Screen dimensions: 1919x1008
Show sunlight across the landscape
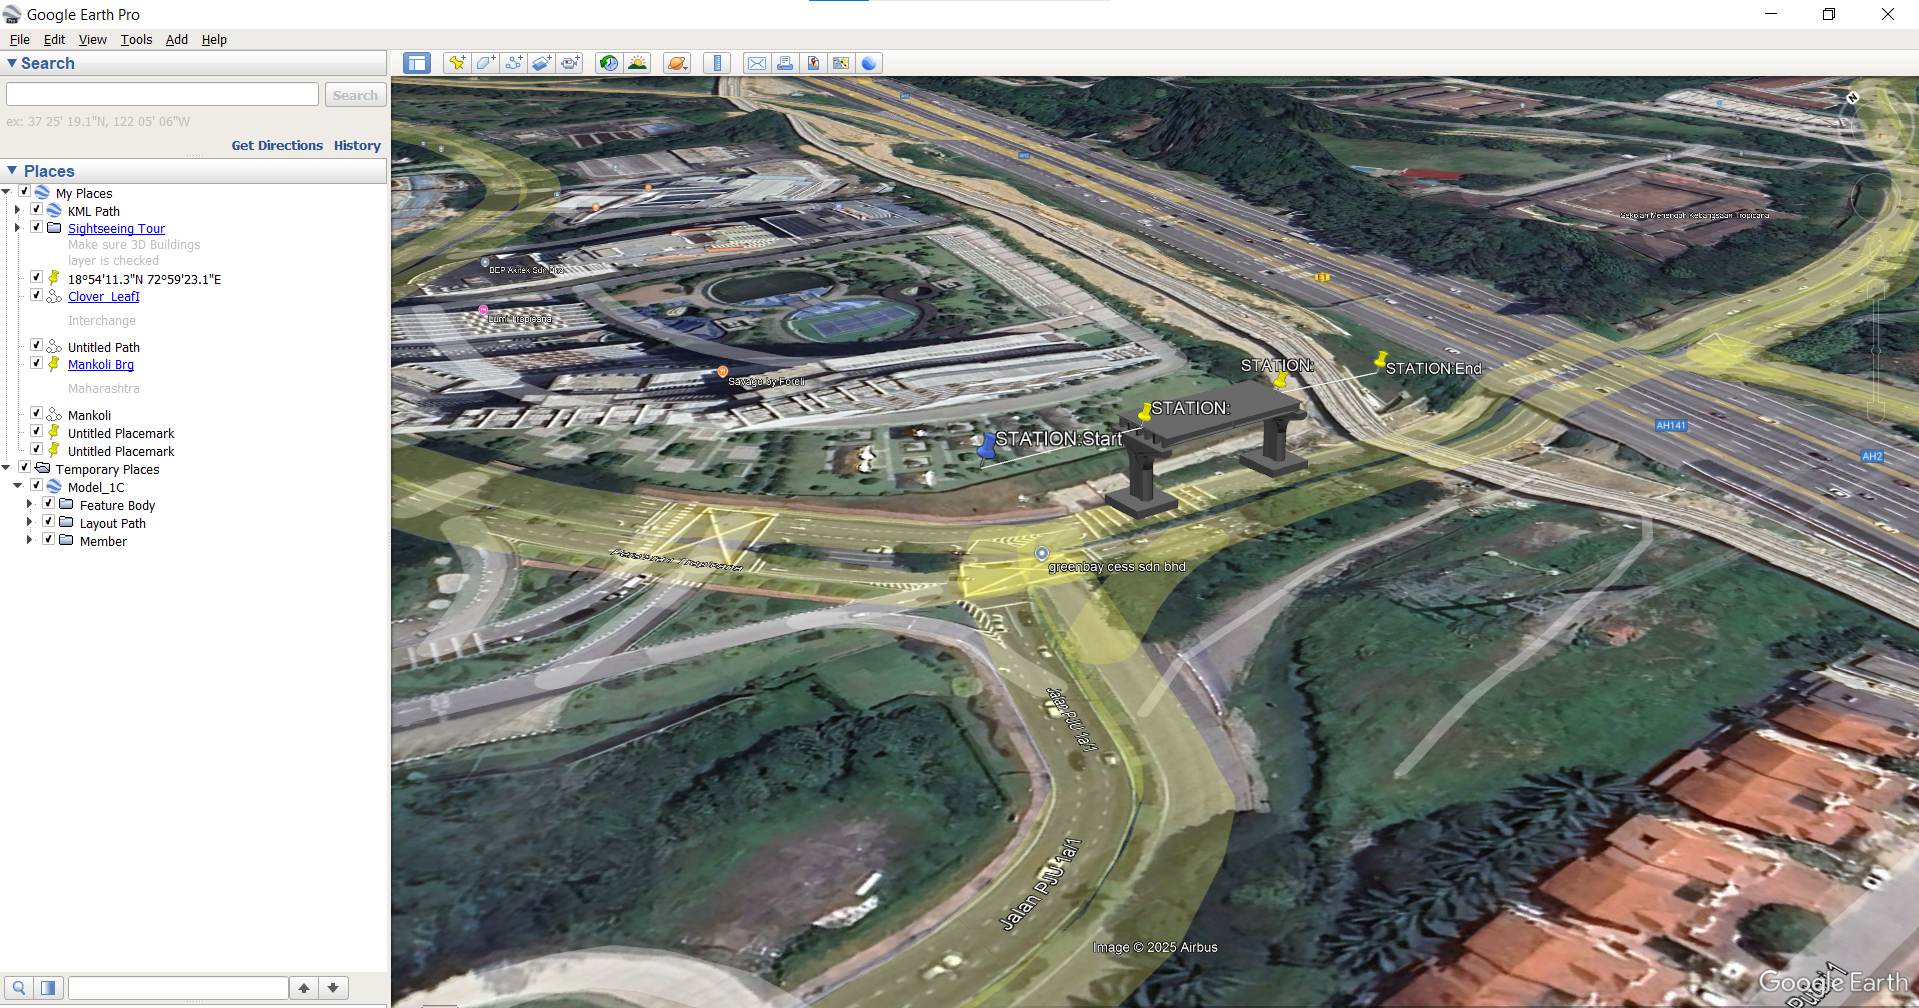tap(637, 63)
